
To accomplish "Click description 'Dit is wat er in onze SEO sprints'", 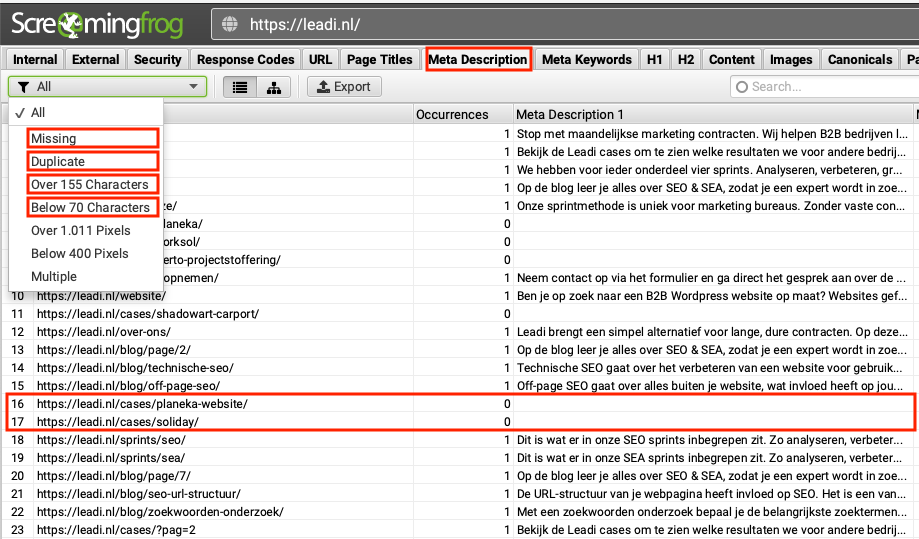I will pos(710,440).
